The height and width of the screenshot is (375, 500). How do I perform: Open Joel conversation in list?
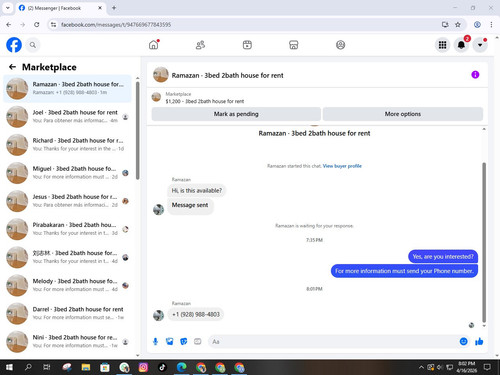67,117
